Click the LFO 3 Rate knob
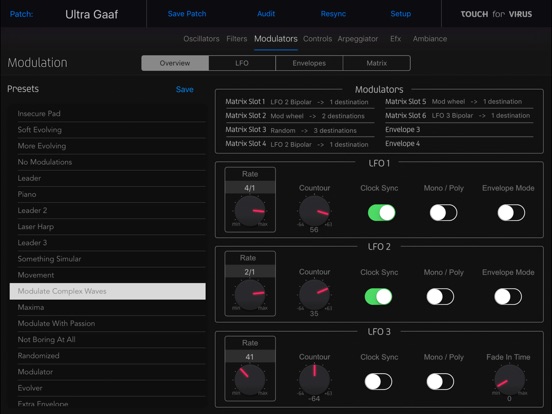This screenshot has height=414, width=552. coord(250,380)
